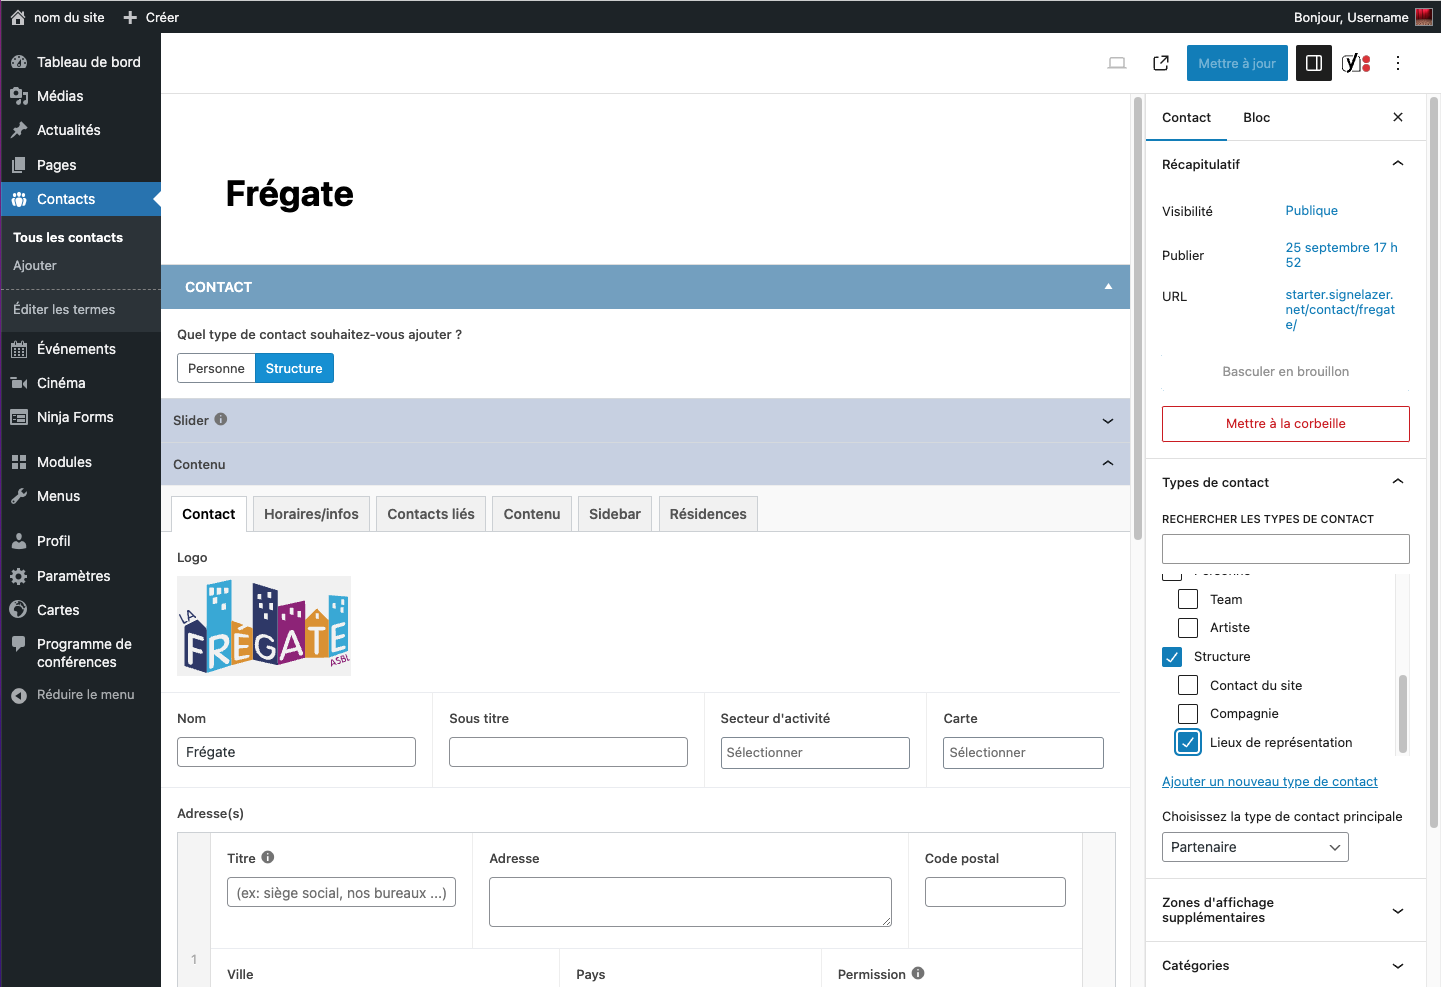Toggle the settings sidebar panel icon
Screen dimensions: 1441x987
point(1313,63)
